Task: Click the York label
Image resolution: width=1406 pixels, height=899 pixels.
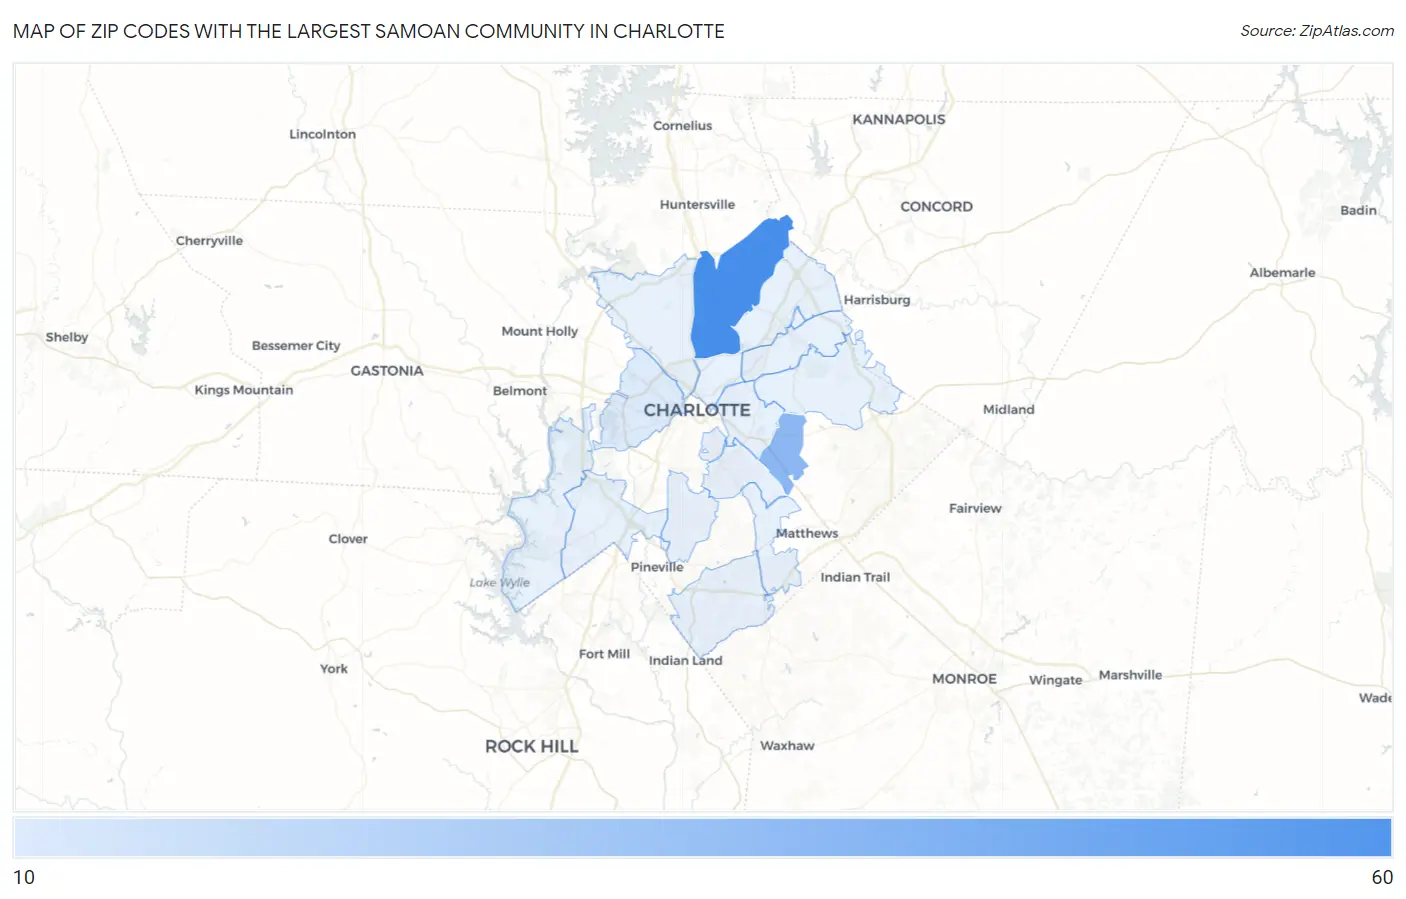Action: tap(334, 669)
